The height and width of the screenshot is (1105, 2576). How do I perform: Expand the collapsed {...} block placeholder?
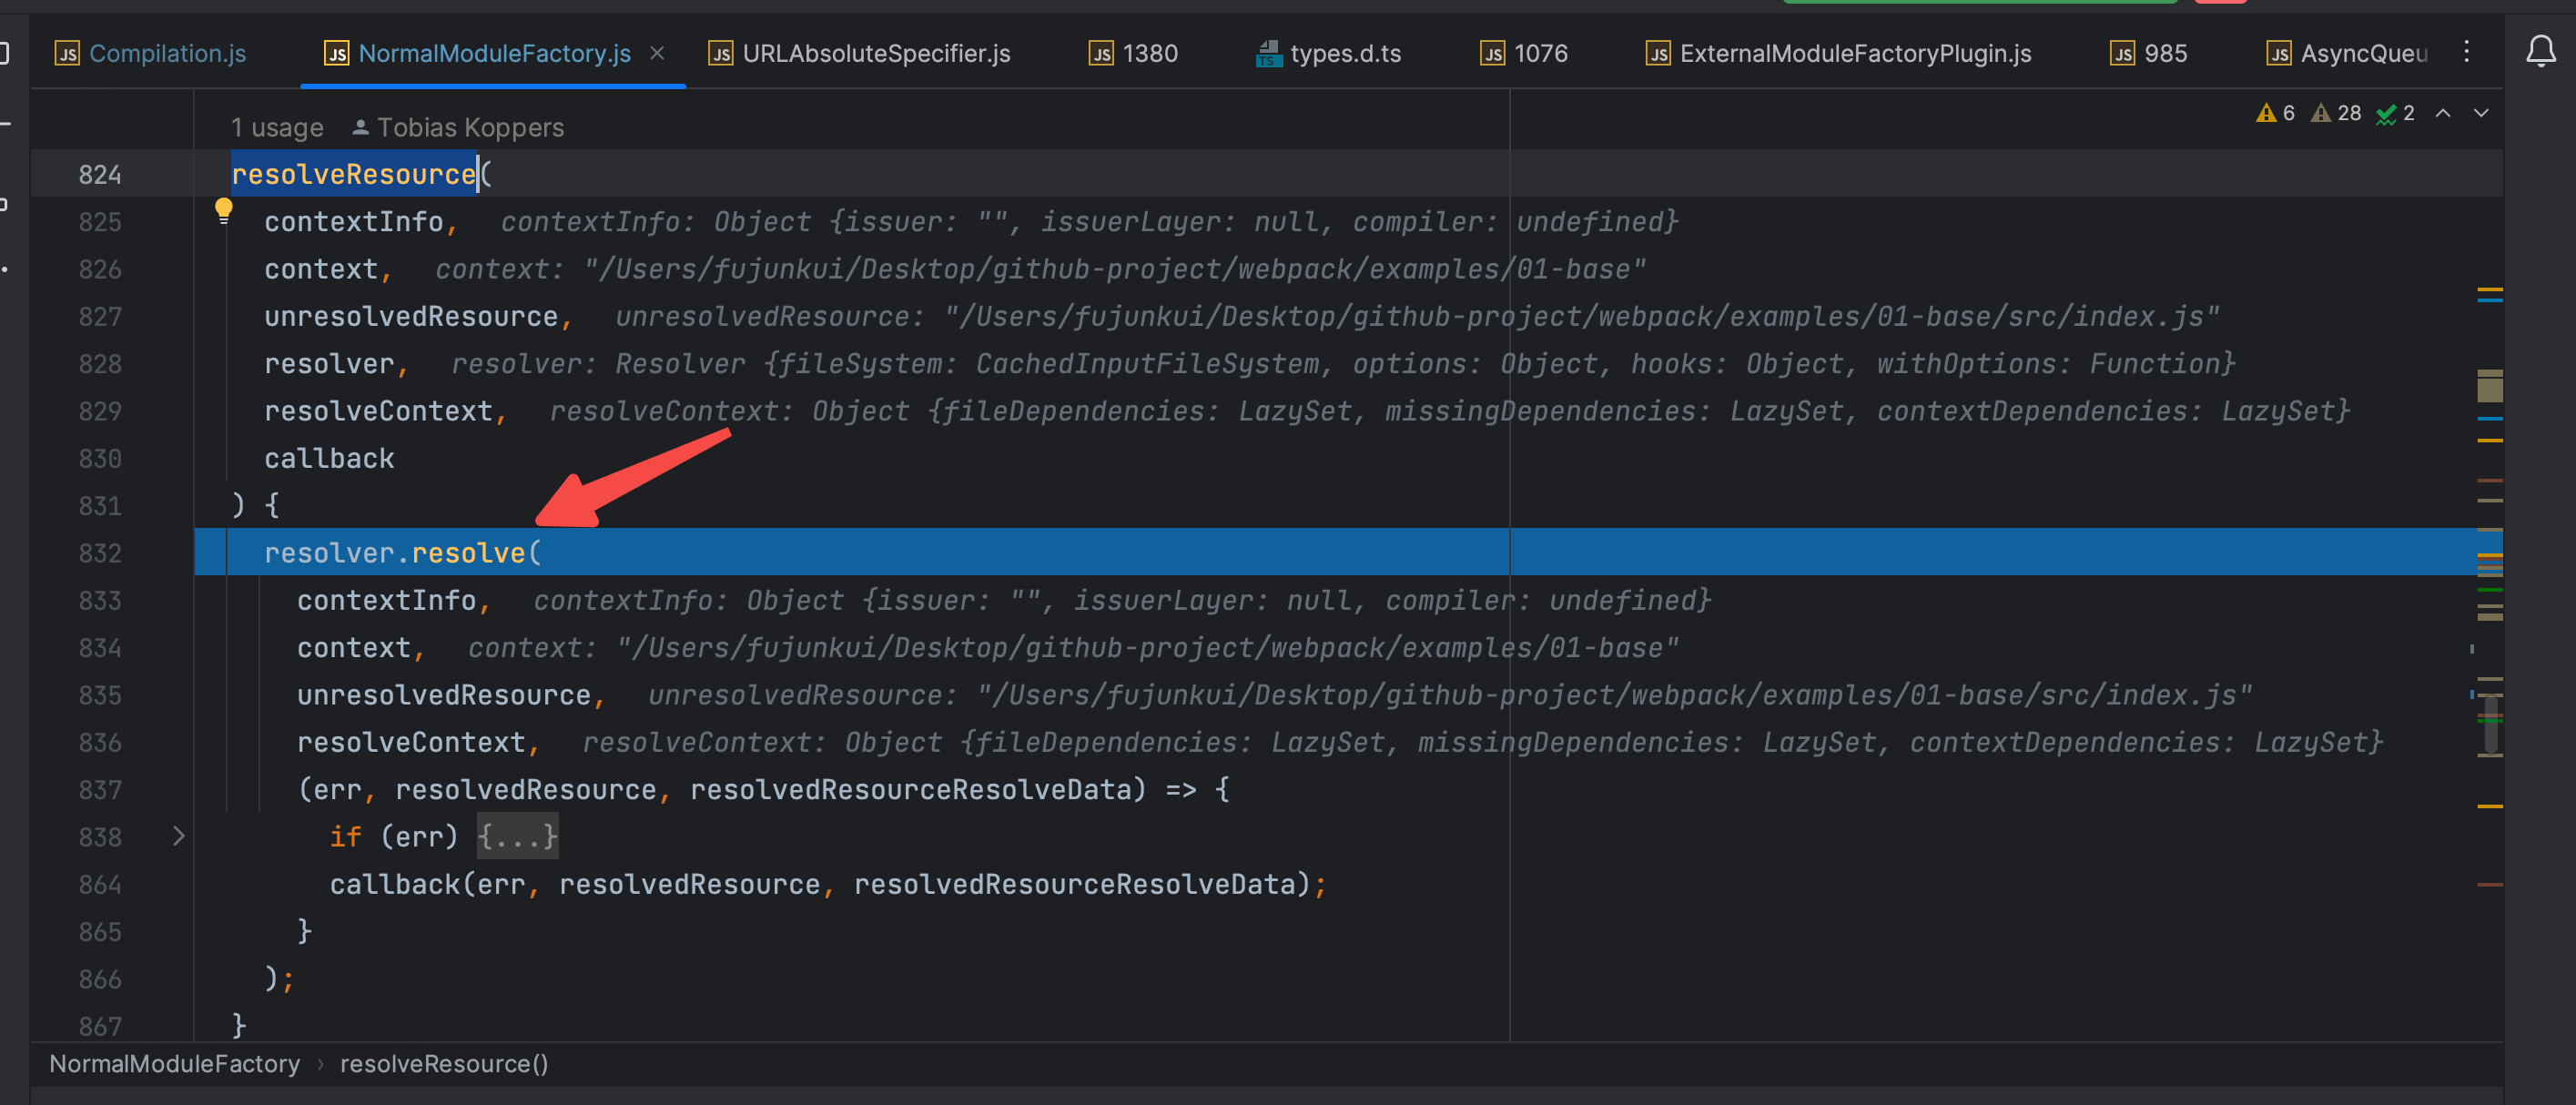point(517,836)
